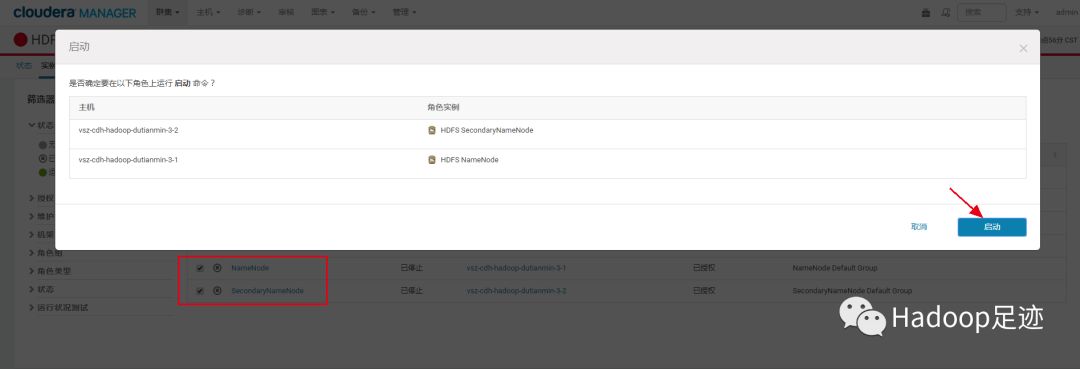The width and height of the screenshot is (1080, 369).
Task: Expand the 角色类型 filter section
Action: pyautogui.click(x=49, y=271)
